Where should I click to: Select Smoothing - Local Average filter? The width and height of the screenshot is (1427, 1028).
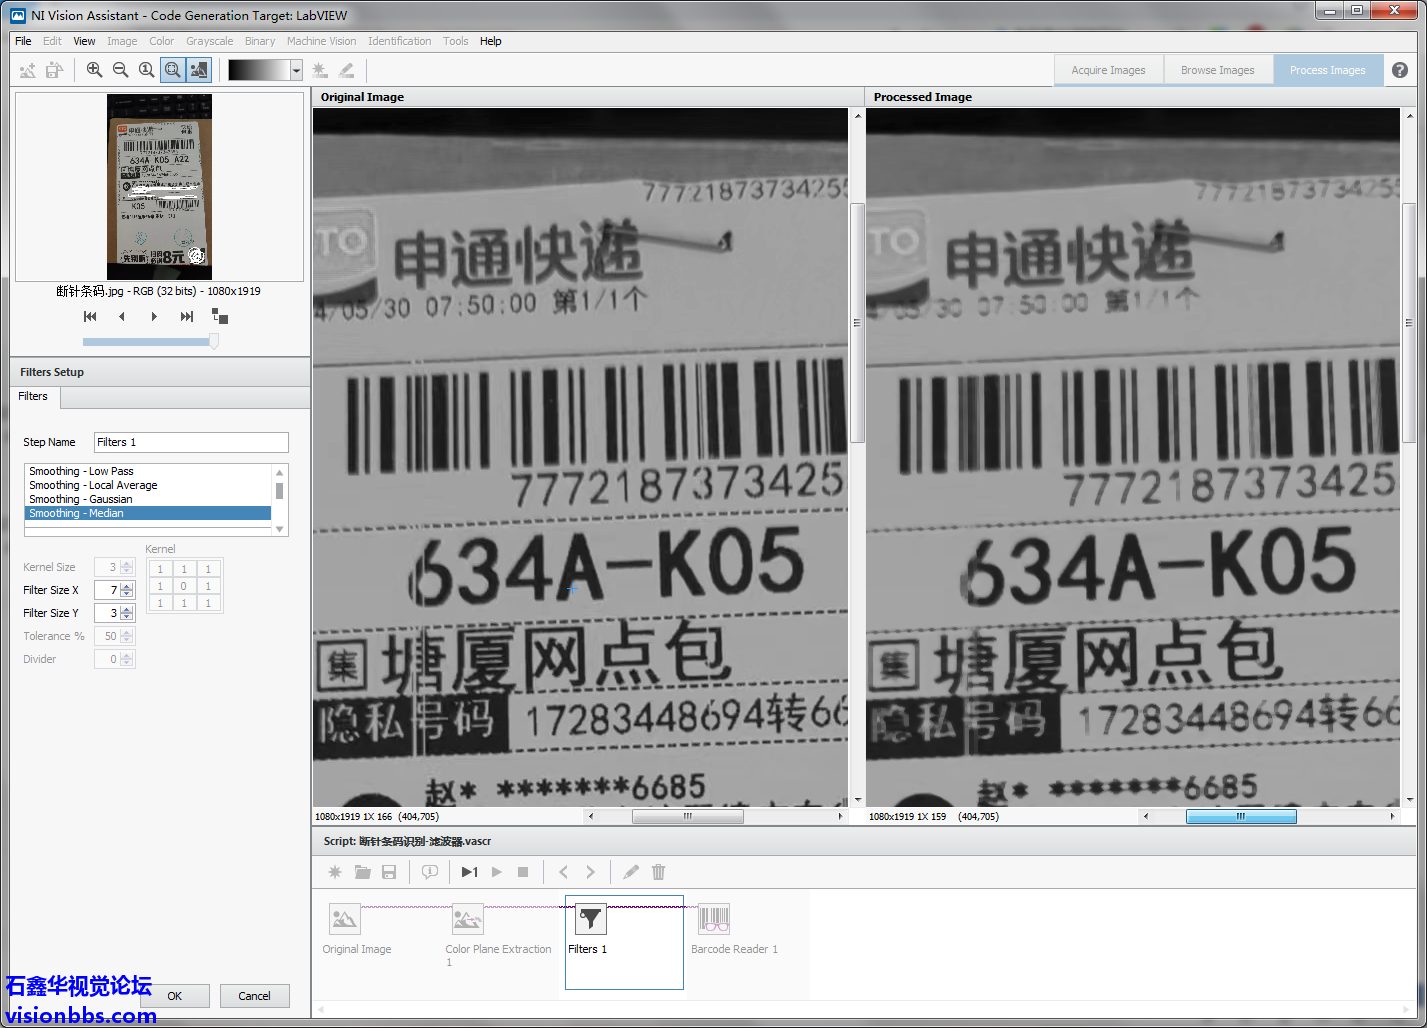pyautogui.click(x=148, y=485)
